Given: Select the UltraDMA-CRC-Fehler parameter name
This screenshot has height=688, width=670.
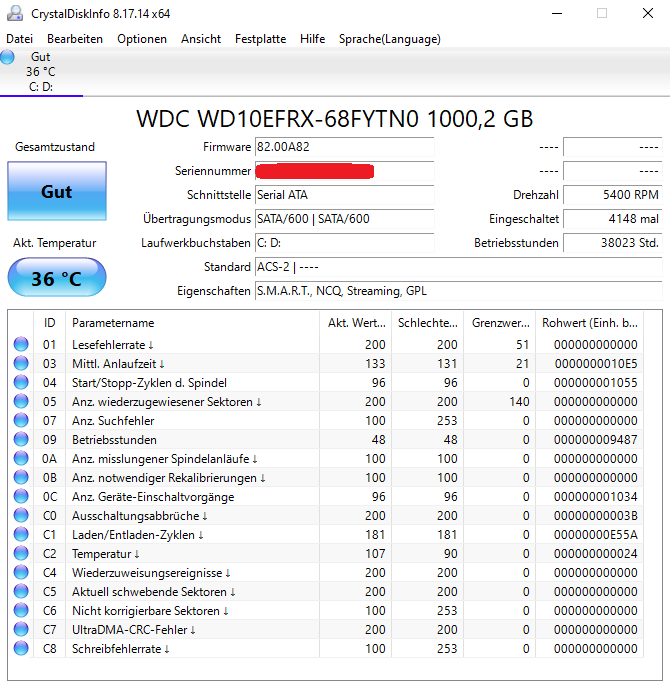Looking at the screenshot, I should [134, 630].
